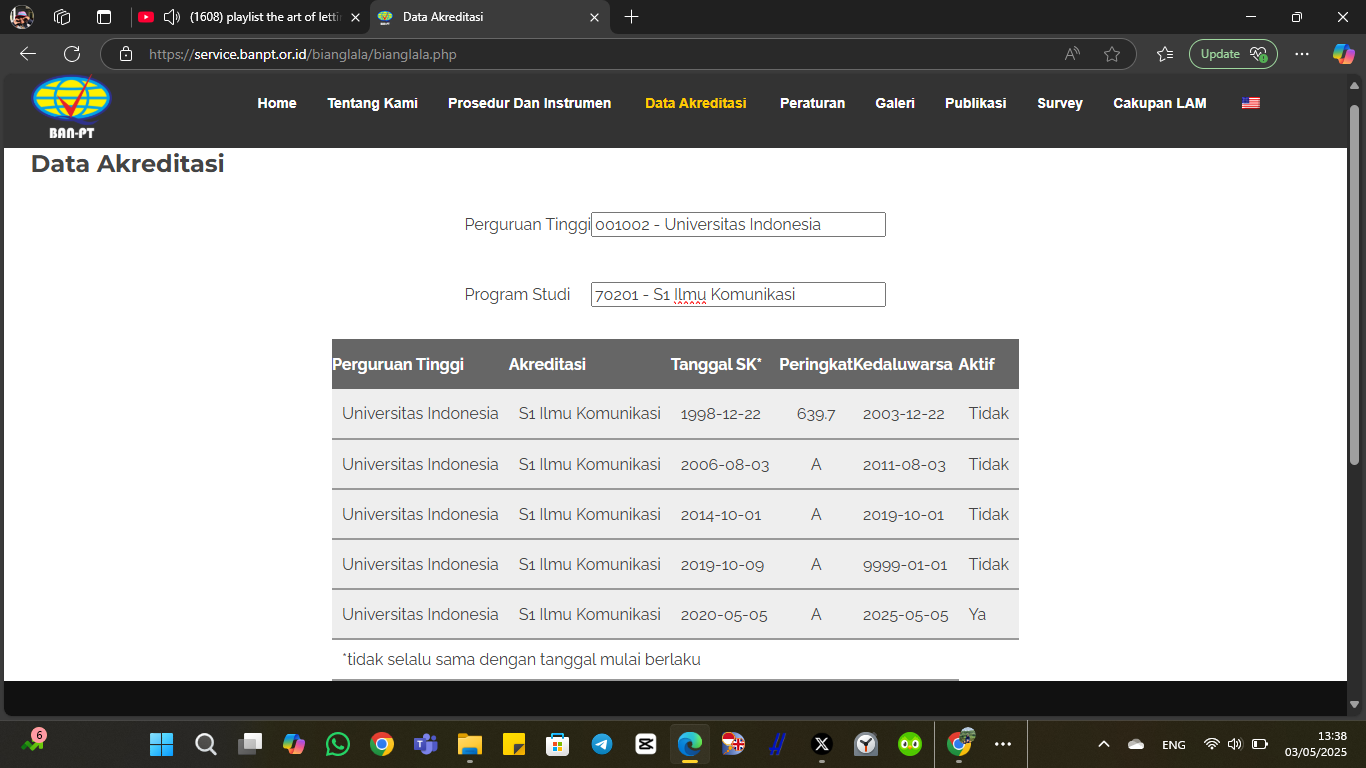Click the Perguruan Tinggi input field
This screenshot has width=1366, height=768.
[738, 224]
